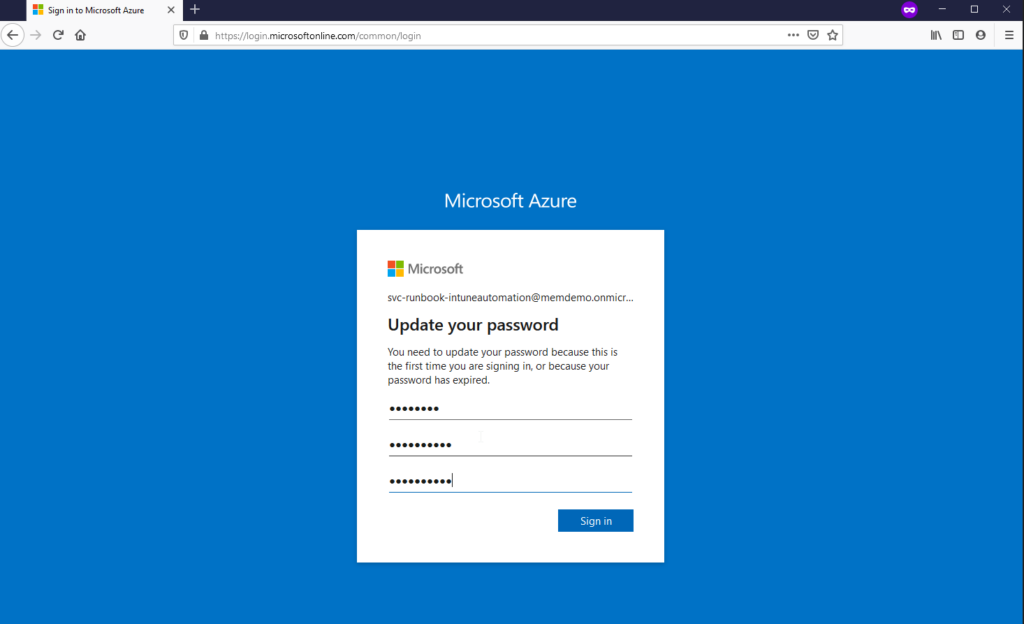Open a new tab with plus
Screen dimensions: 1024x624
tap(195, 10)
